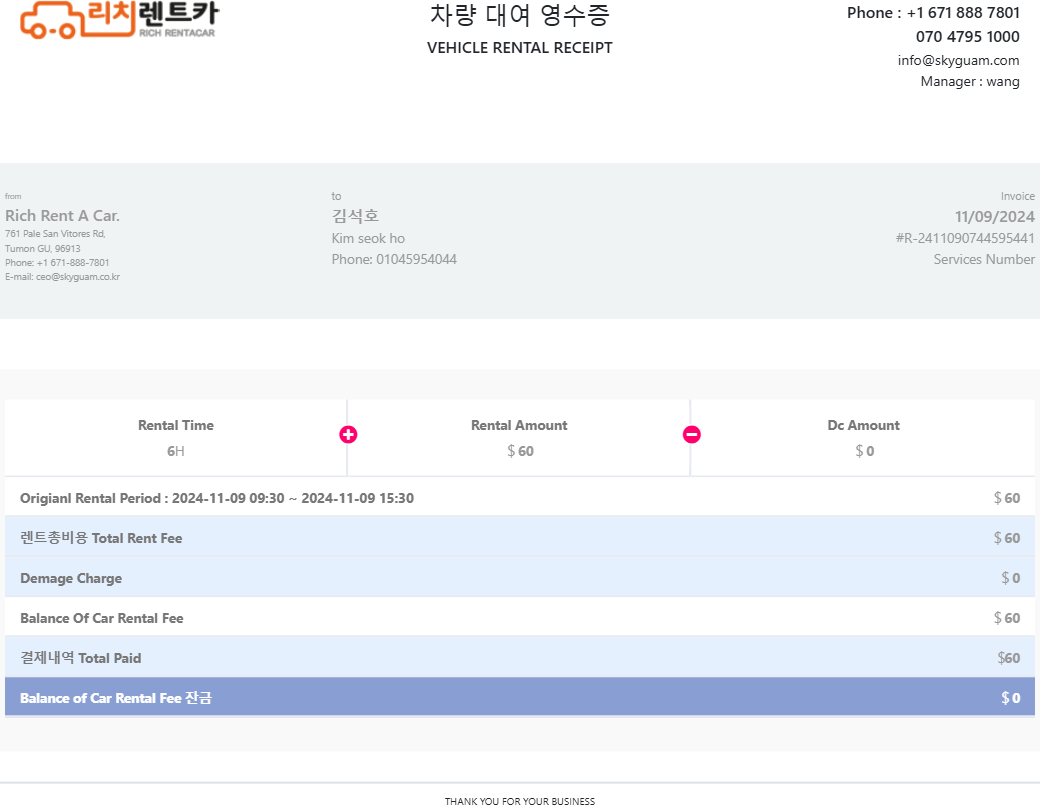The width and height of the screenshot is (1040, 809).
Task: Click the ceo@skyguam.co.kr email in sender block
Action: pyautogui.click(x=78, y=277)
